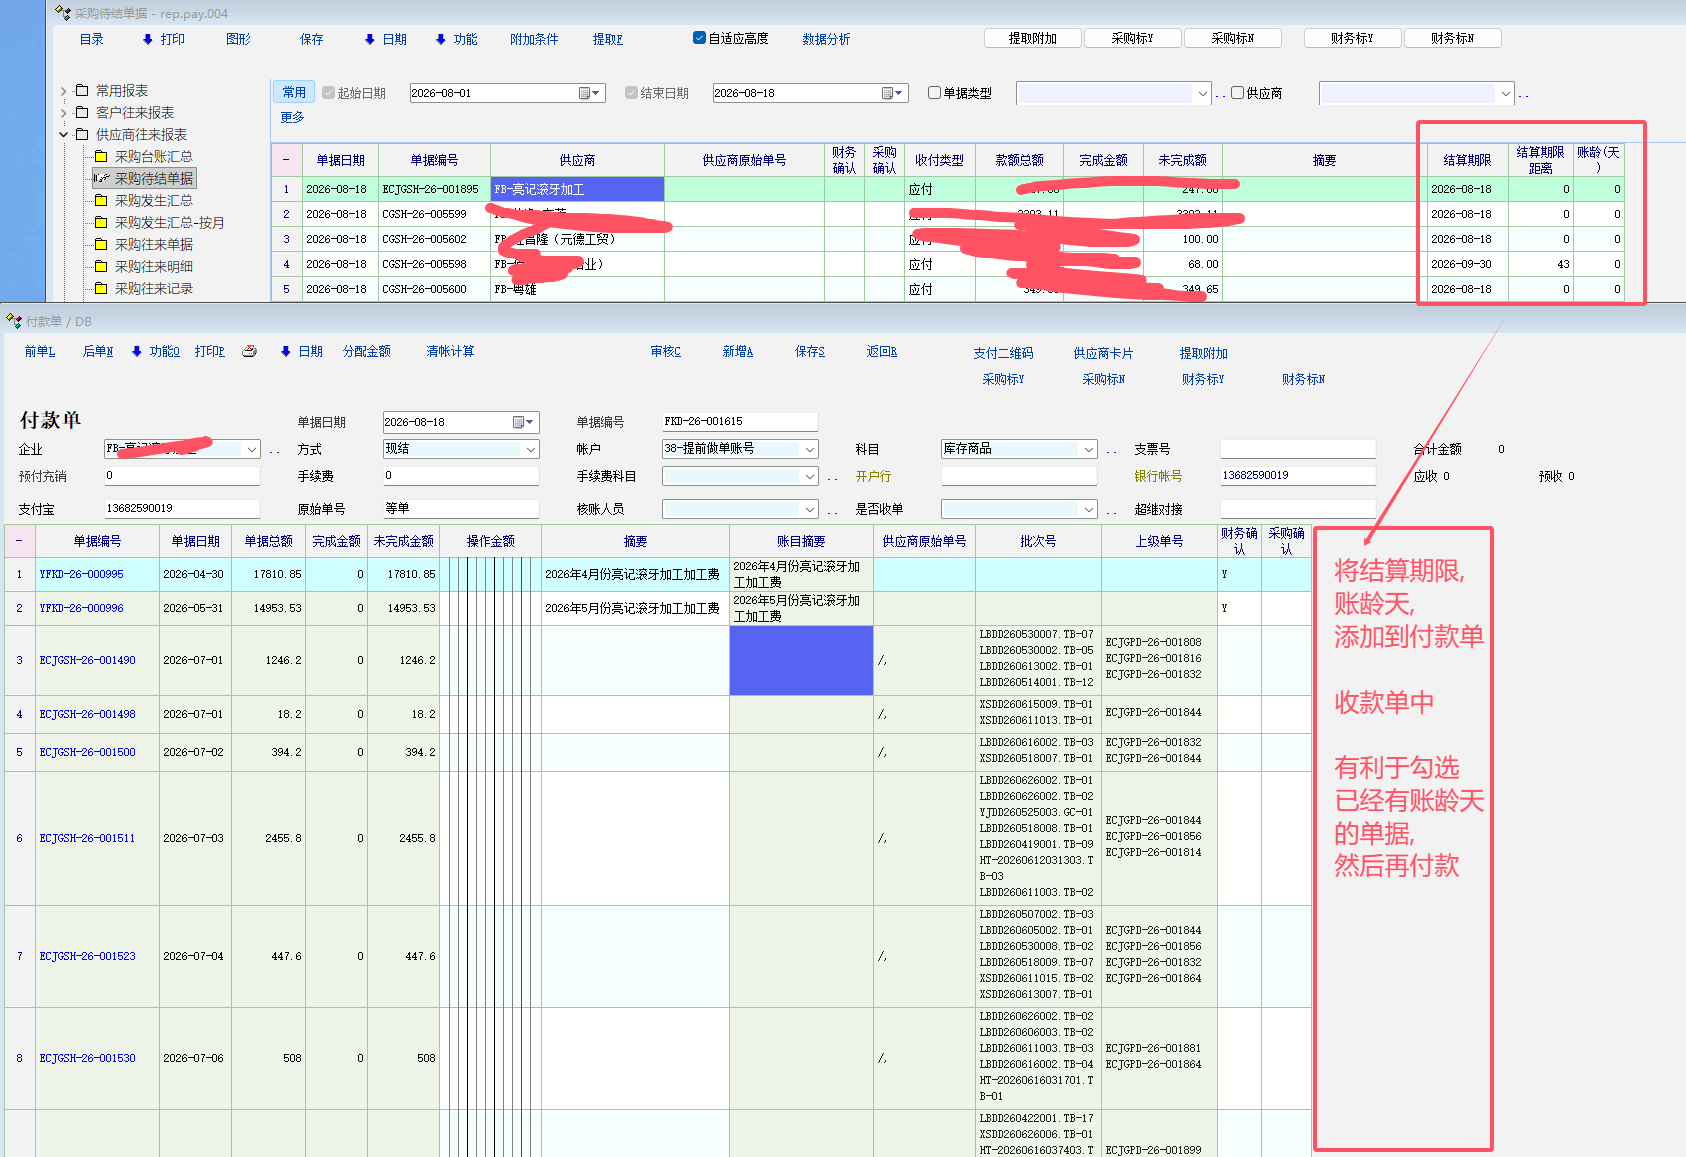Viewport: 1686px width, 1157px height.
Task: Click folder icon beside 常用报表
Action: pos(82,90)
